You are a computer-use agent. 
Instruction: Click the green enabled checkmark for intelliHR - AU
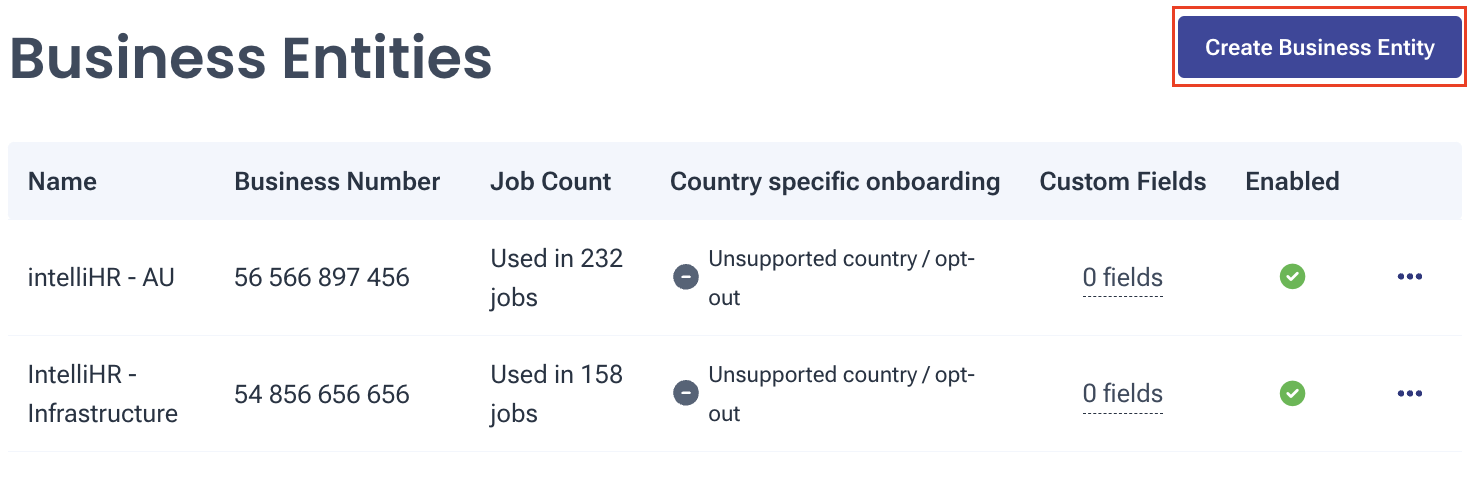[1292, 277]
